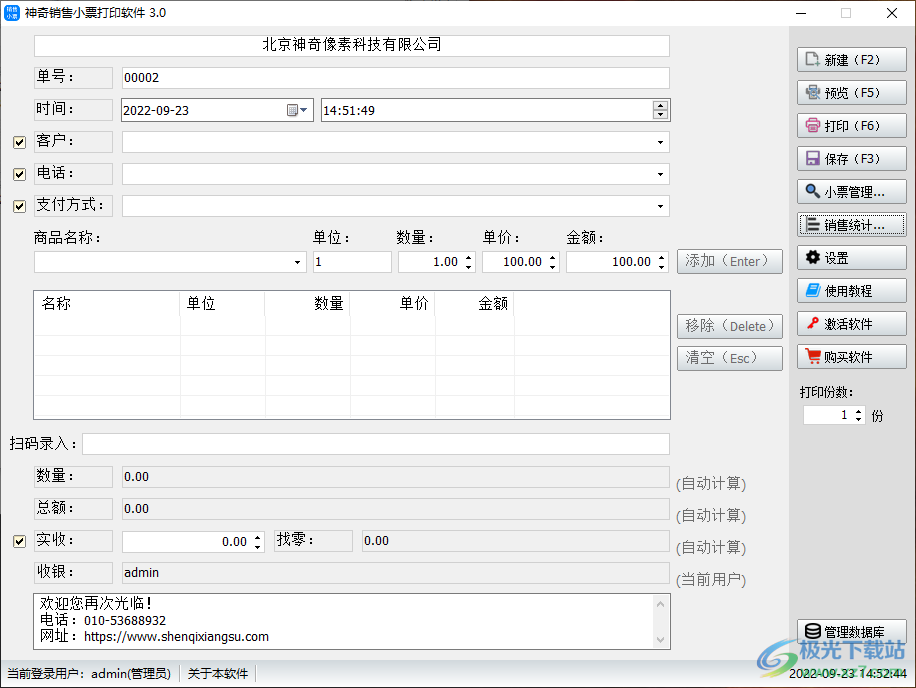Click the receipt management magnifier icon
916x688 pixels.
[812, 191]
